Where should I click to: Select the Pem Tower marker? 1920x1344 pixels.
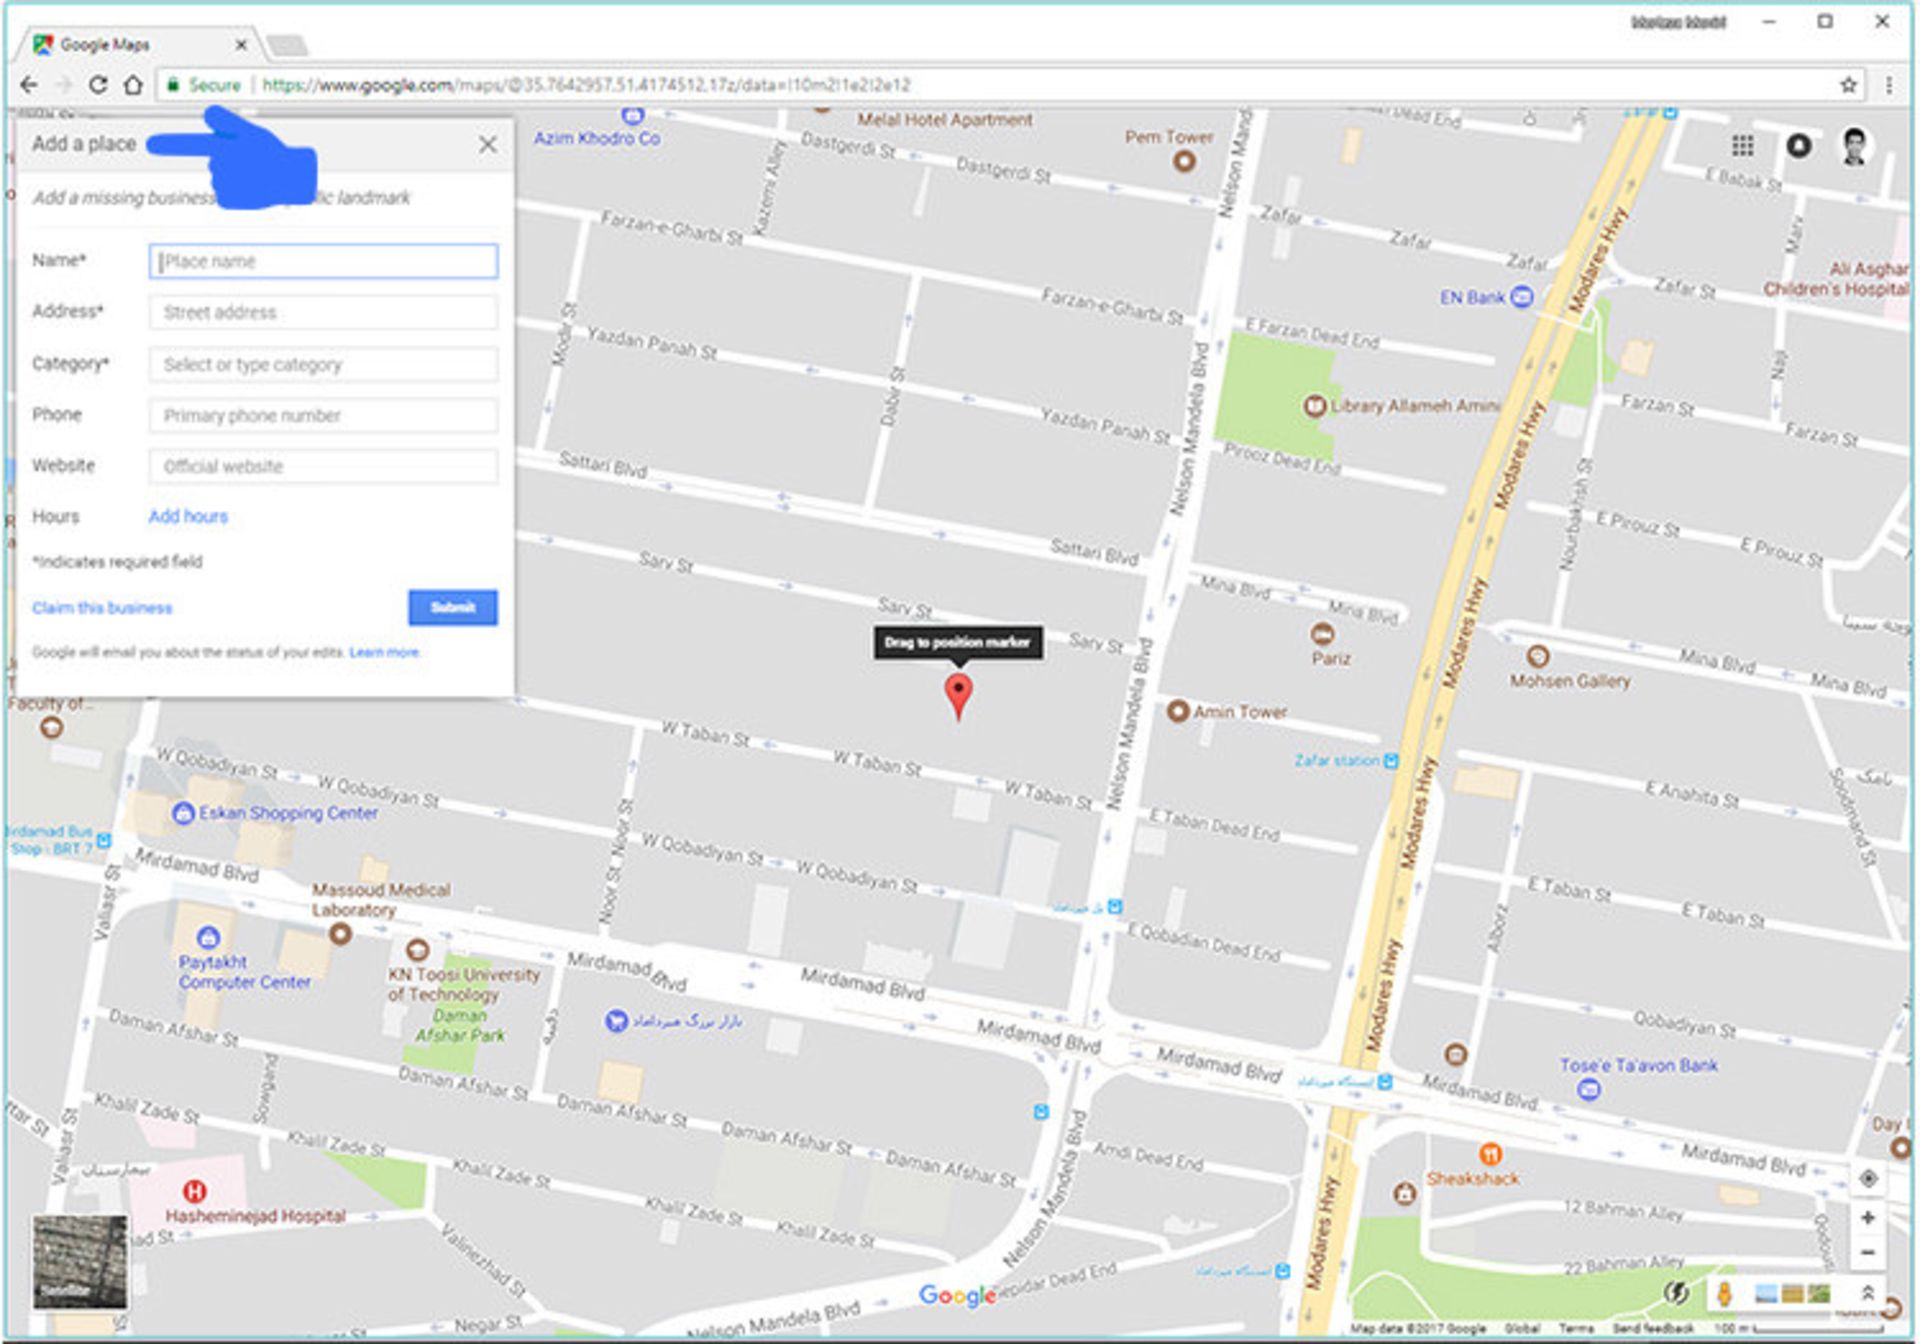tap(1184, 161)
